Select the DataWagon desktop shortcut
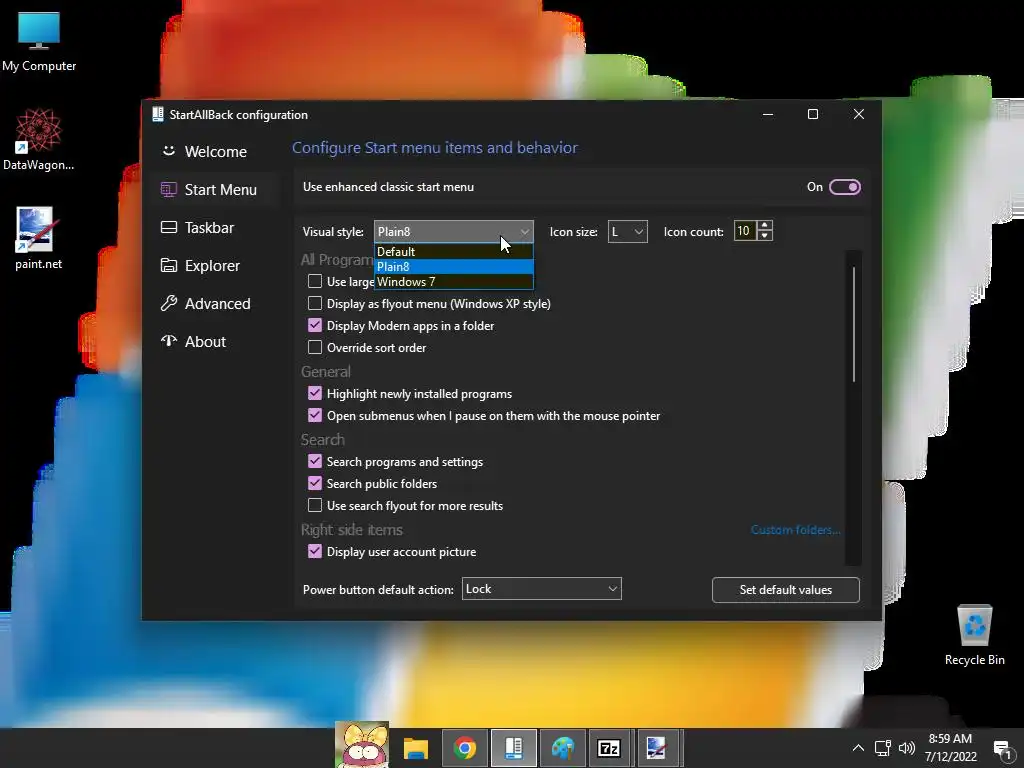This screenshot has height=768, width=1024. (x=39, y=139)
